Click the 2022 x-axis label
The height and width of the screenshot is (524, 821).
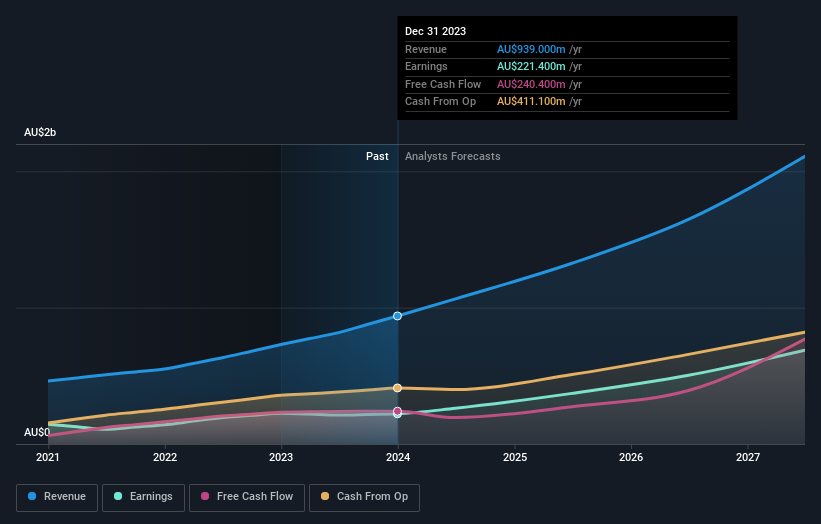[165, 457]
